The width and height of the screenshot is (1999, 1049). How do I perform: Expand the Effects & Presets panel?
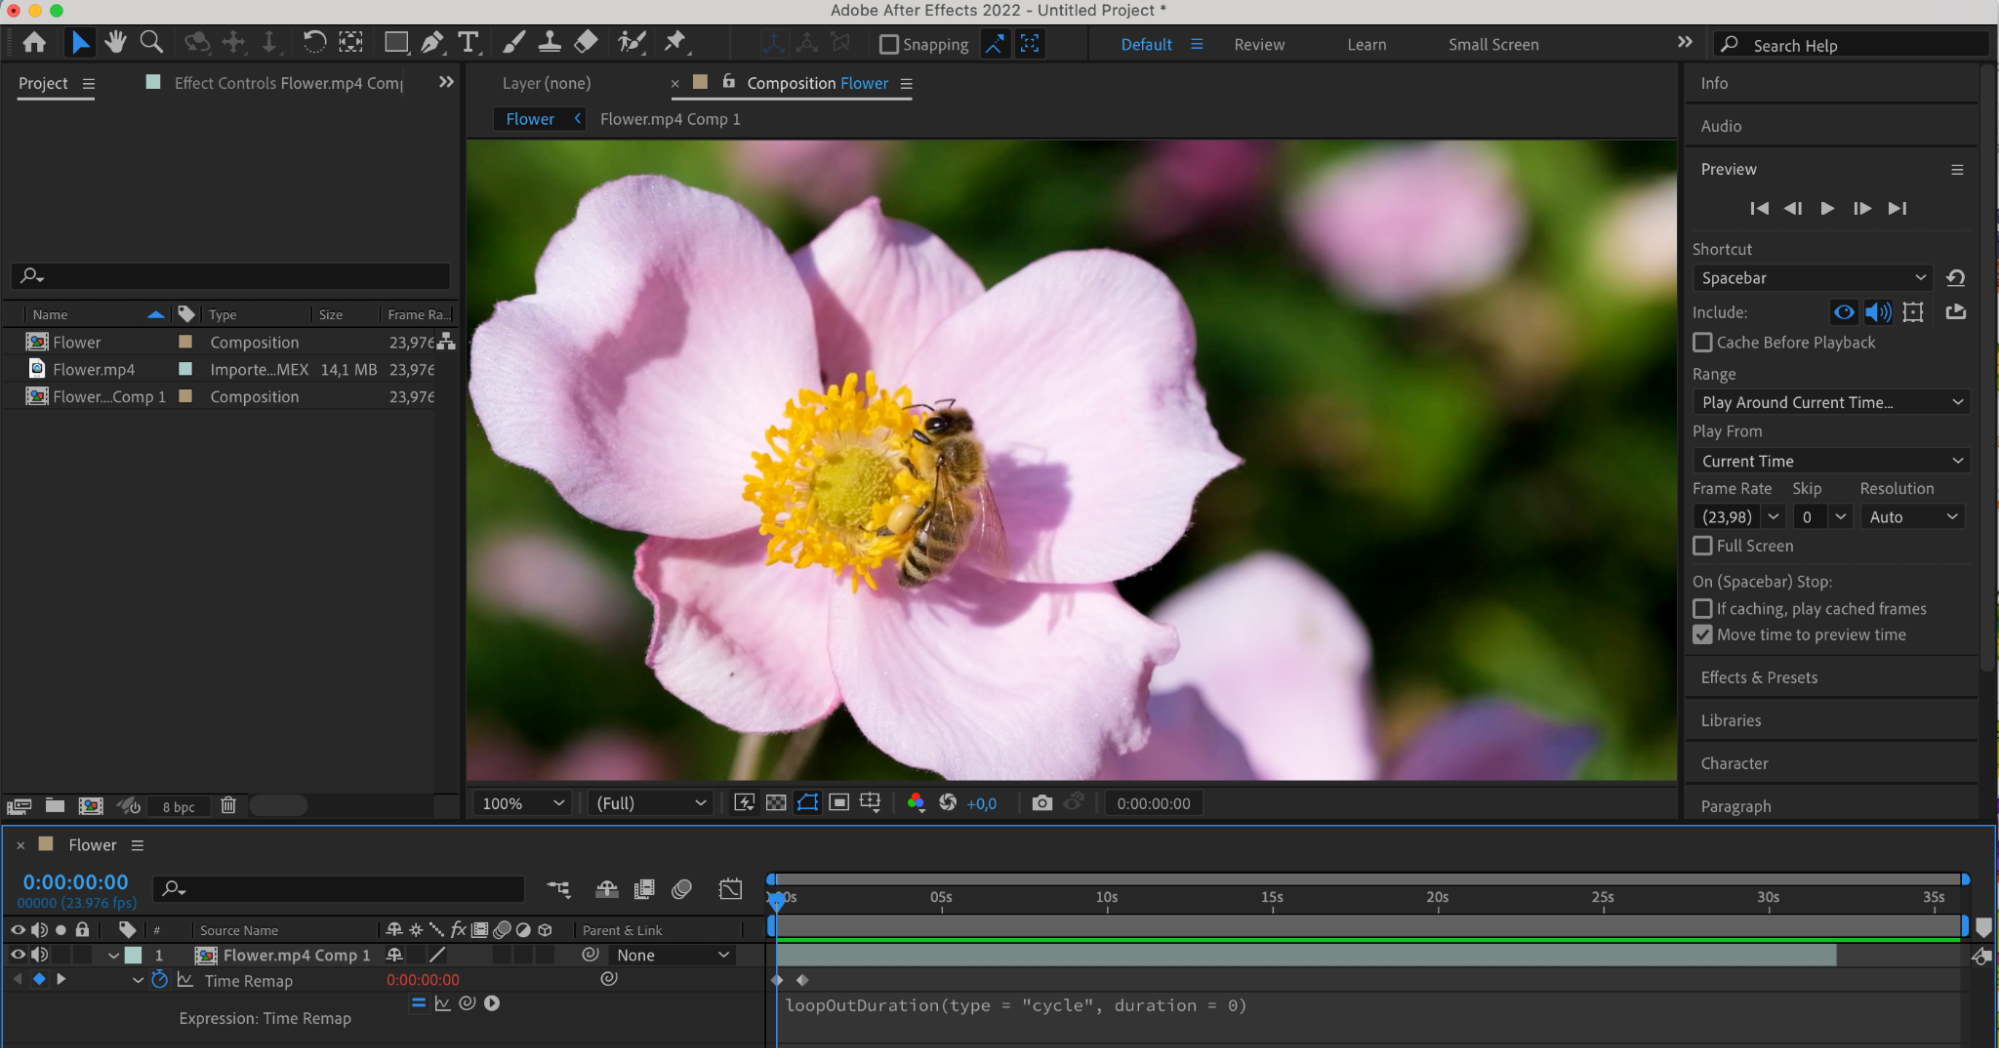pyautogui.click(x=1759, y=677)
